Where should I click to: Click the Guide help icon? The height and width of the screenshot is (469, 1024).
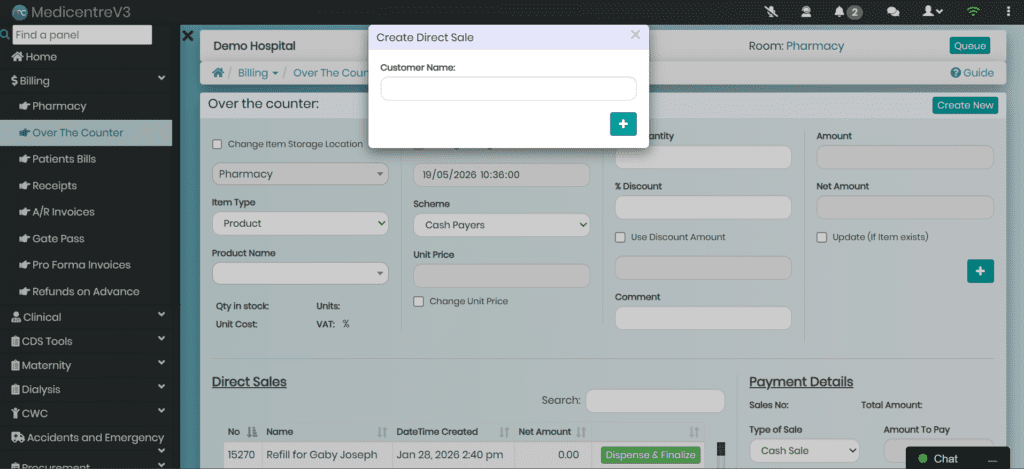[x=955, y=73]
